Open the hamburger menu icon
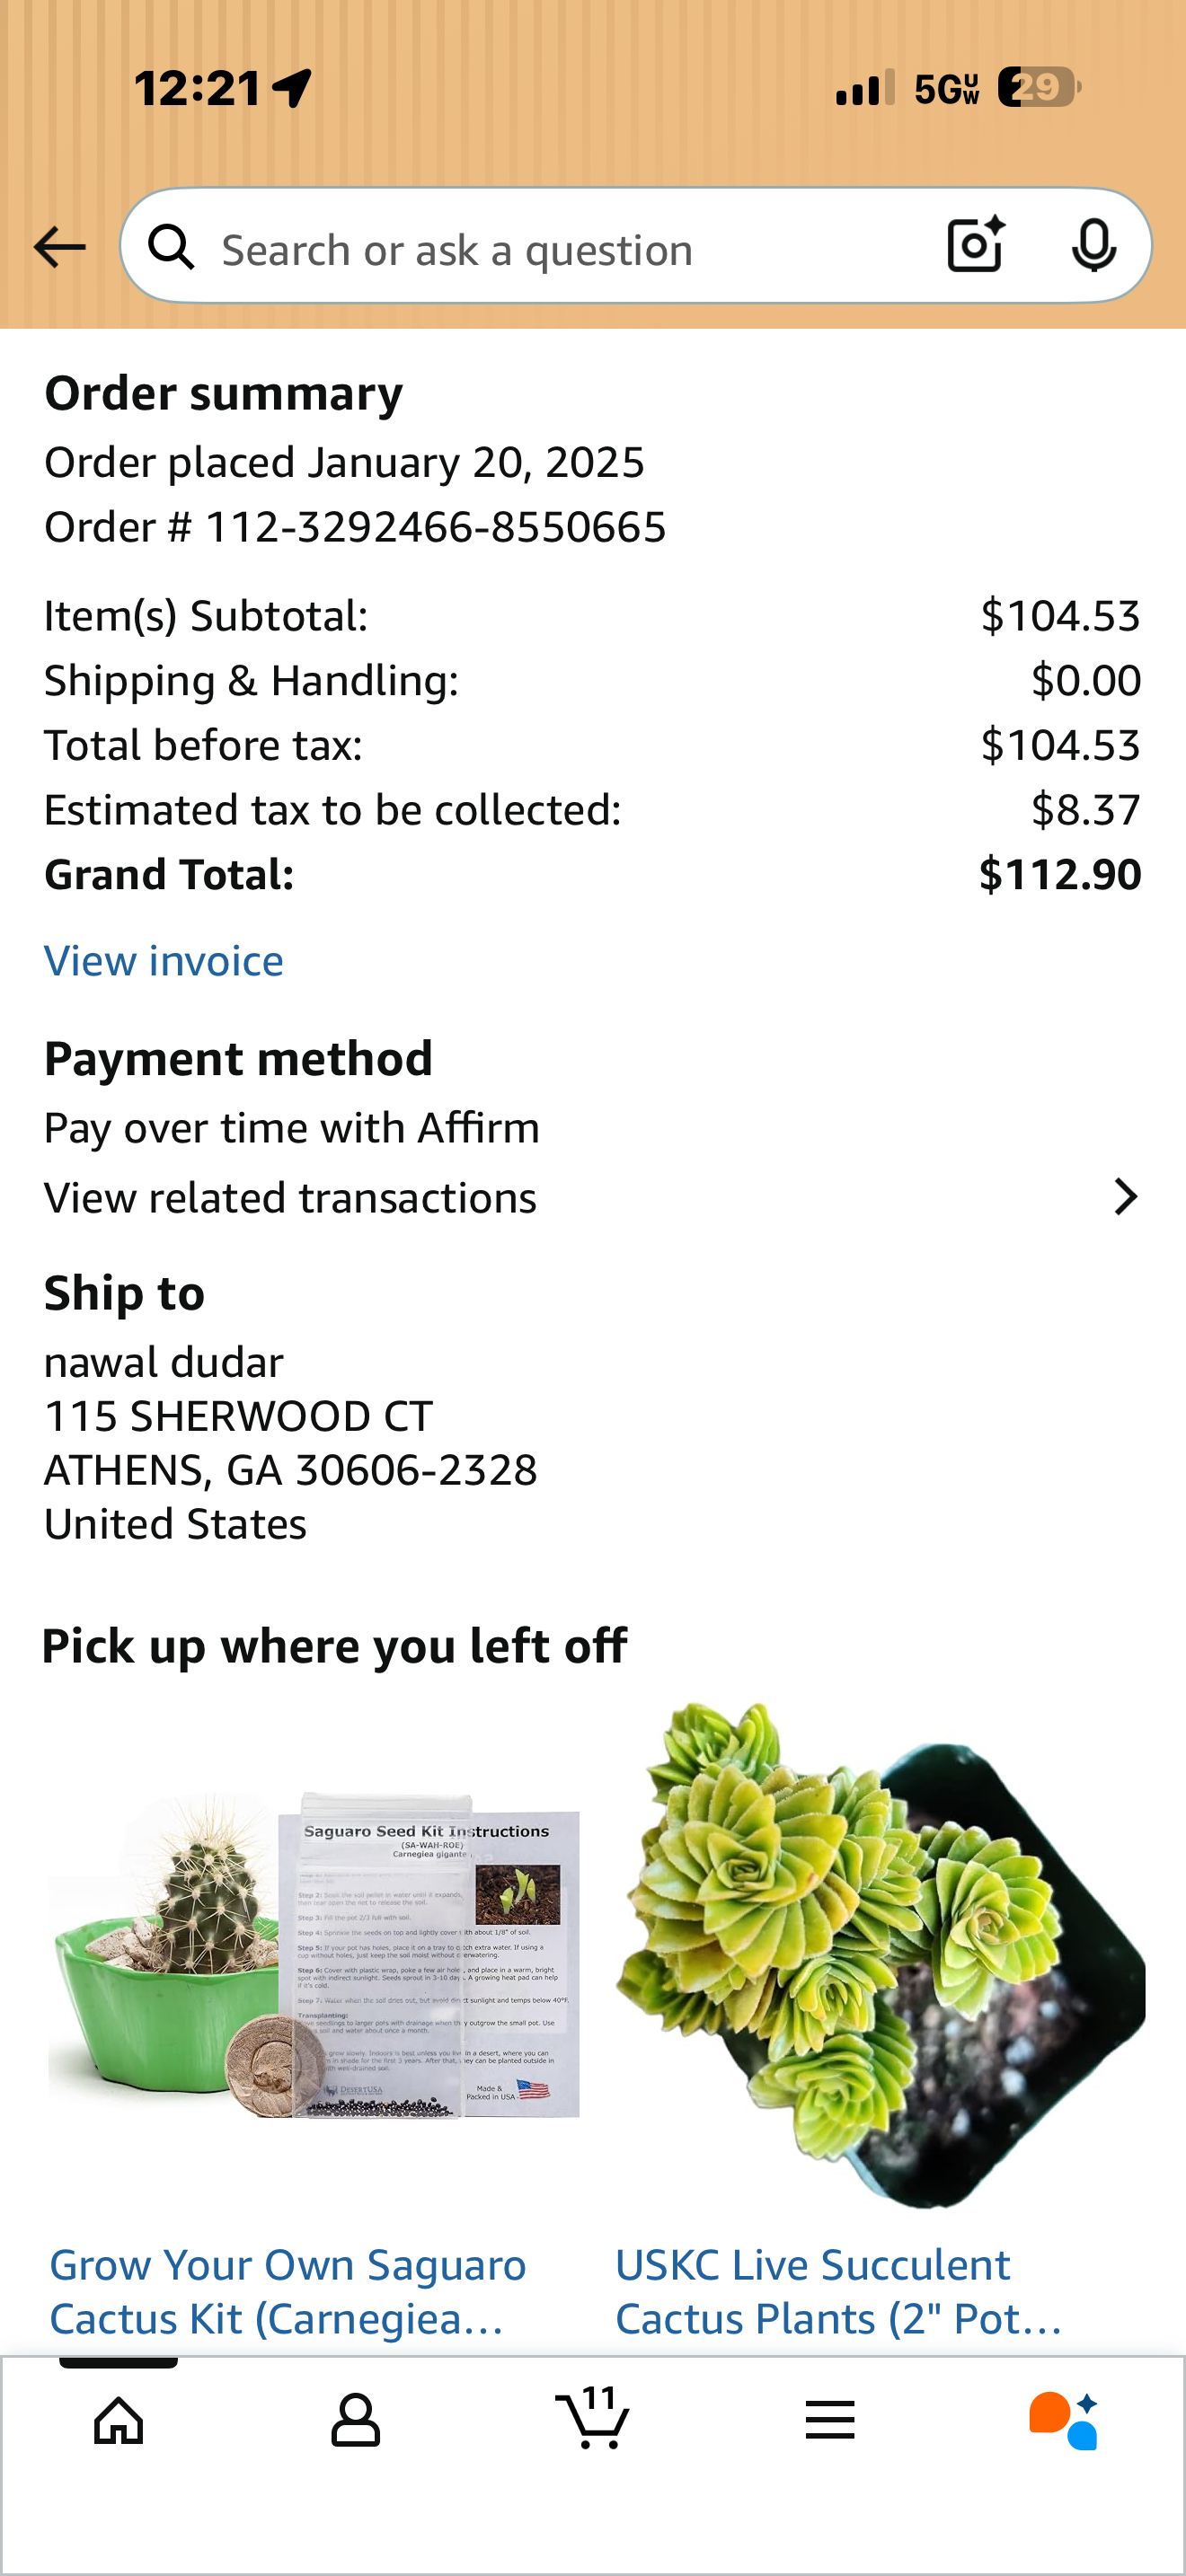The width and height of the screenshot is (1186, 2576). coord(830,2421)
